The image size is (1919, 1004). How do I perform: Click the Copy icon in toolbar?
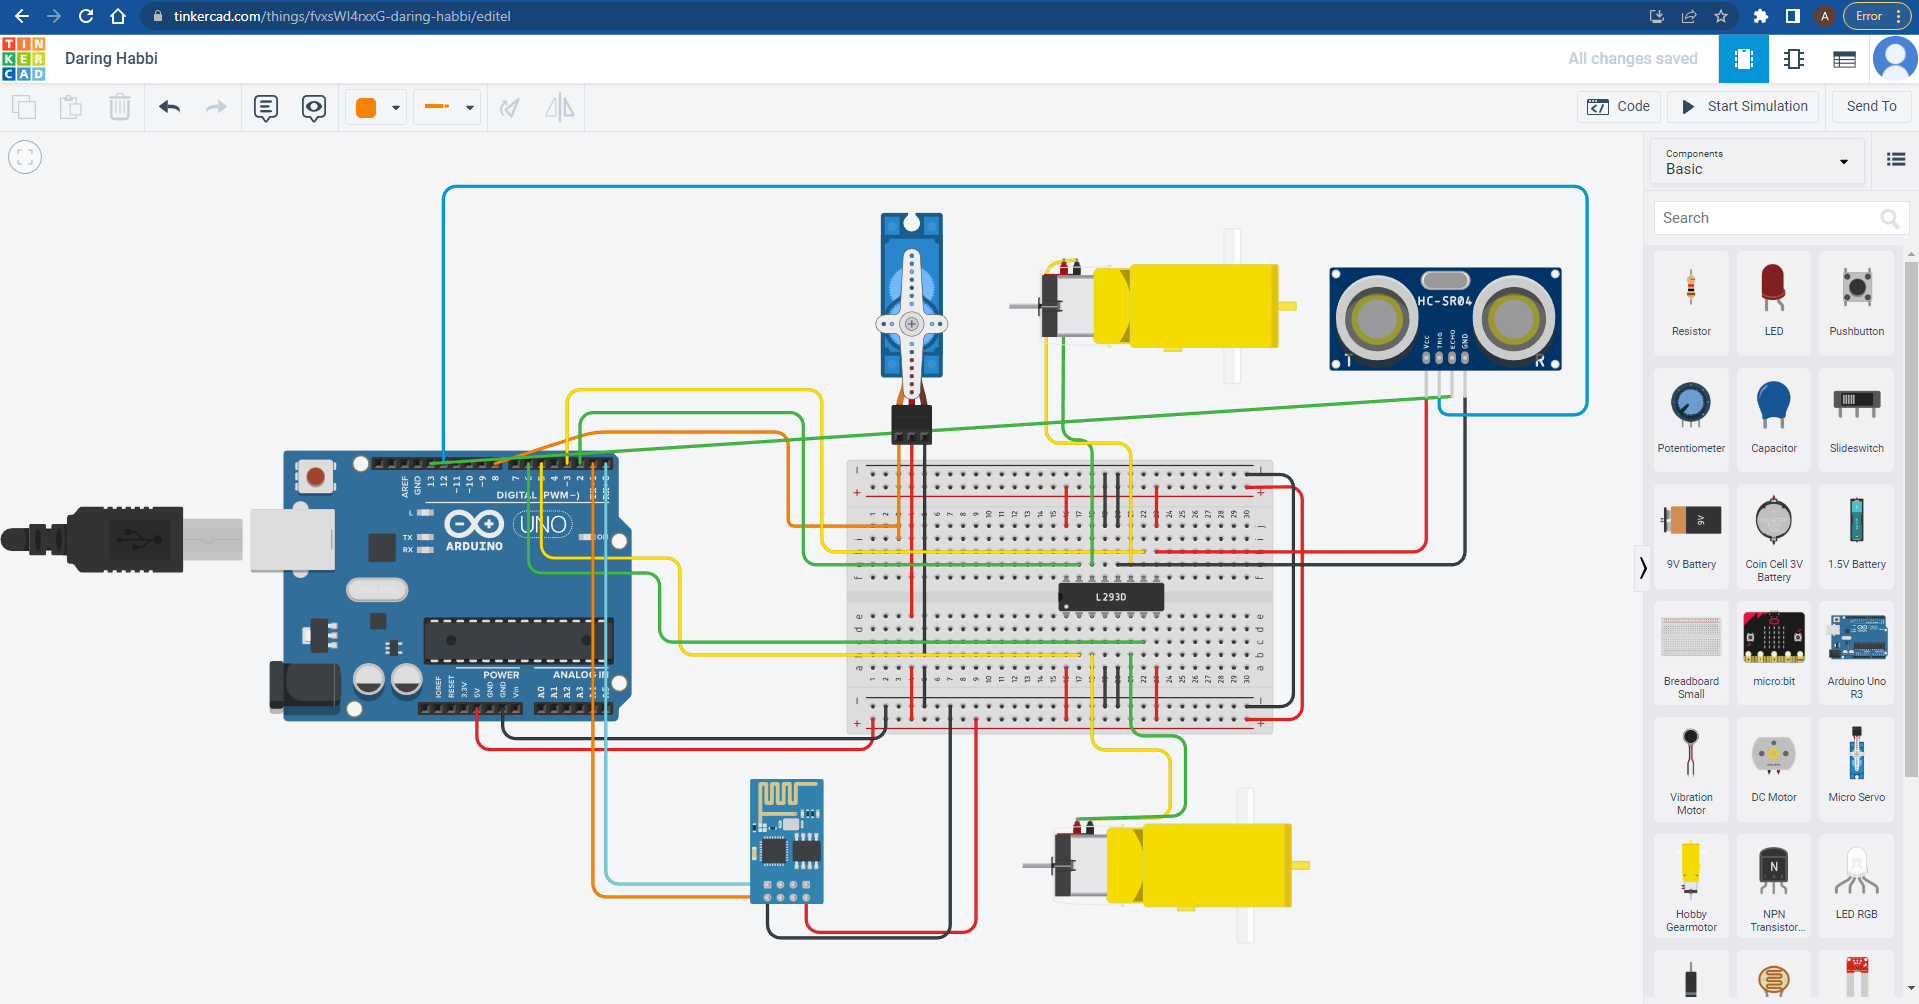click(x=24, y=107)
